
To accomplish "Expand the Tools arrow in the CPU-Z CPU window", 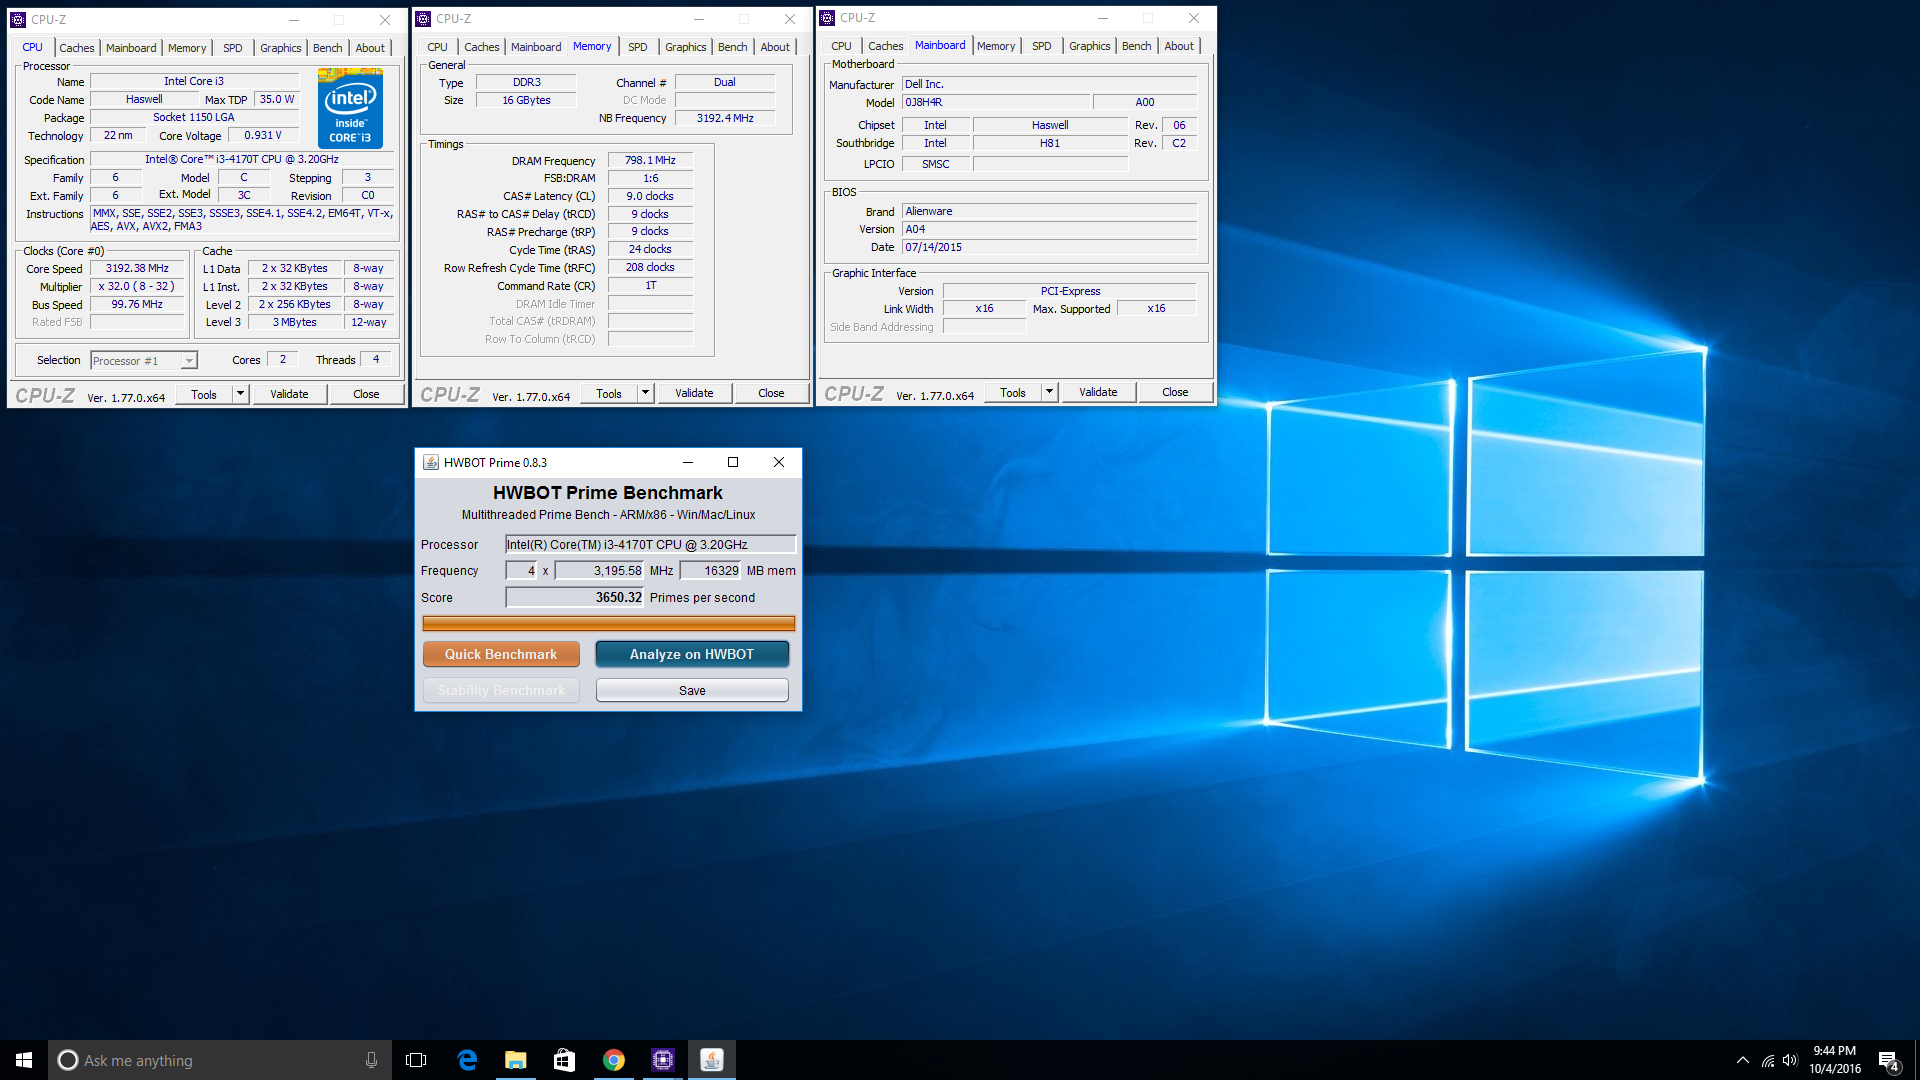I will click(x=240, y=394).
